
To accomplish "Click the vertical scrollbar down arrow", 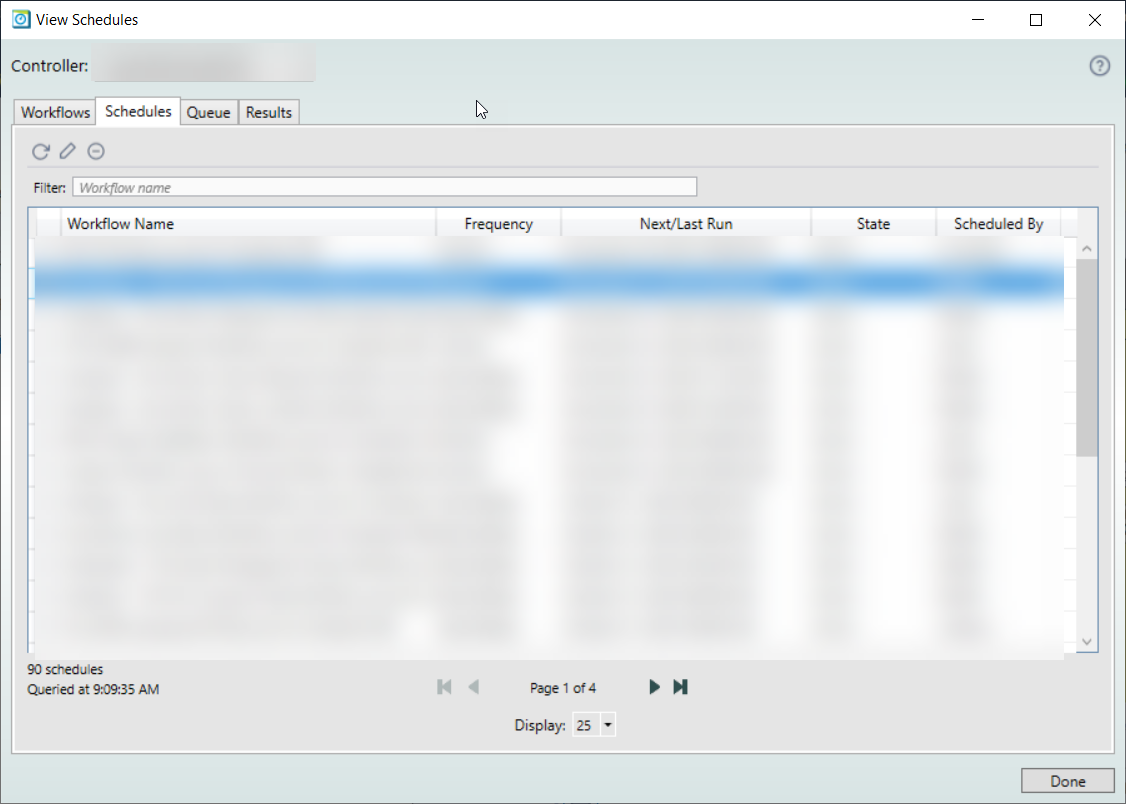I will (1086, 641).
